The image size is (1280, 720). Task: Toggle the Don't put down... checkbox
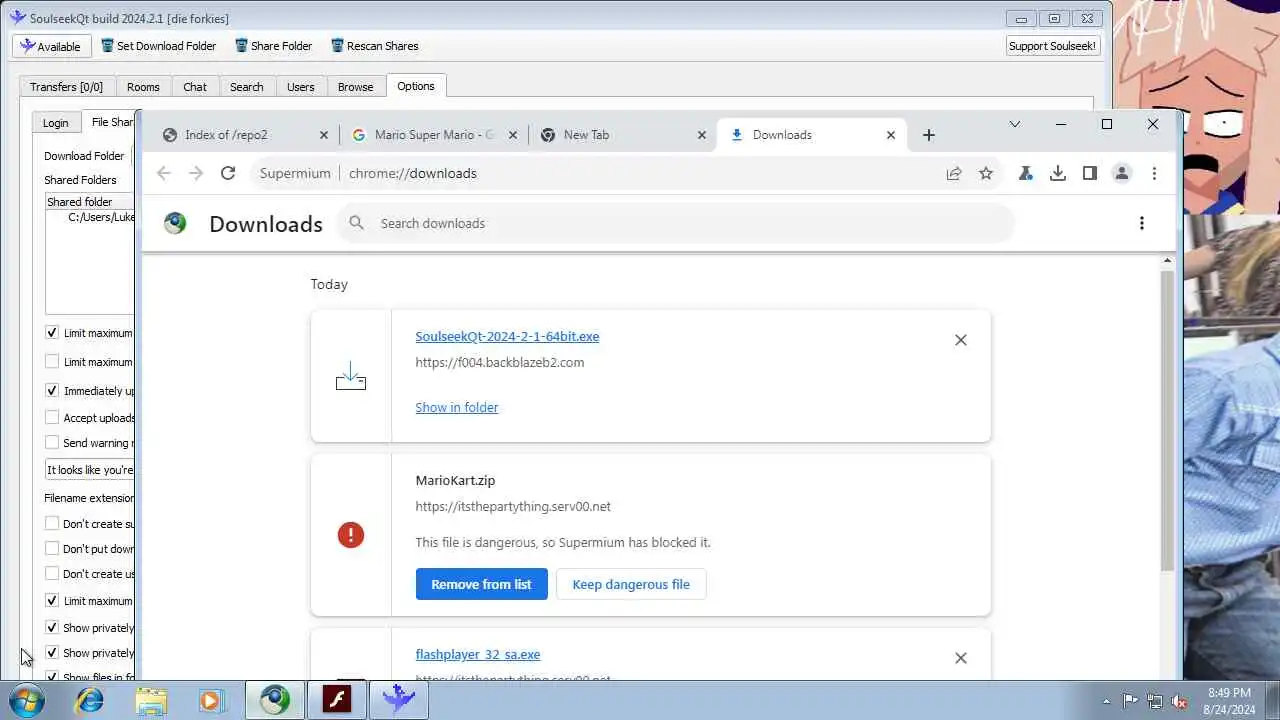(52, 548)
